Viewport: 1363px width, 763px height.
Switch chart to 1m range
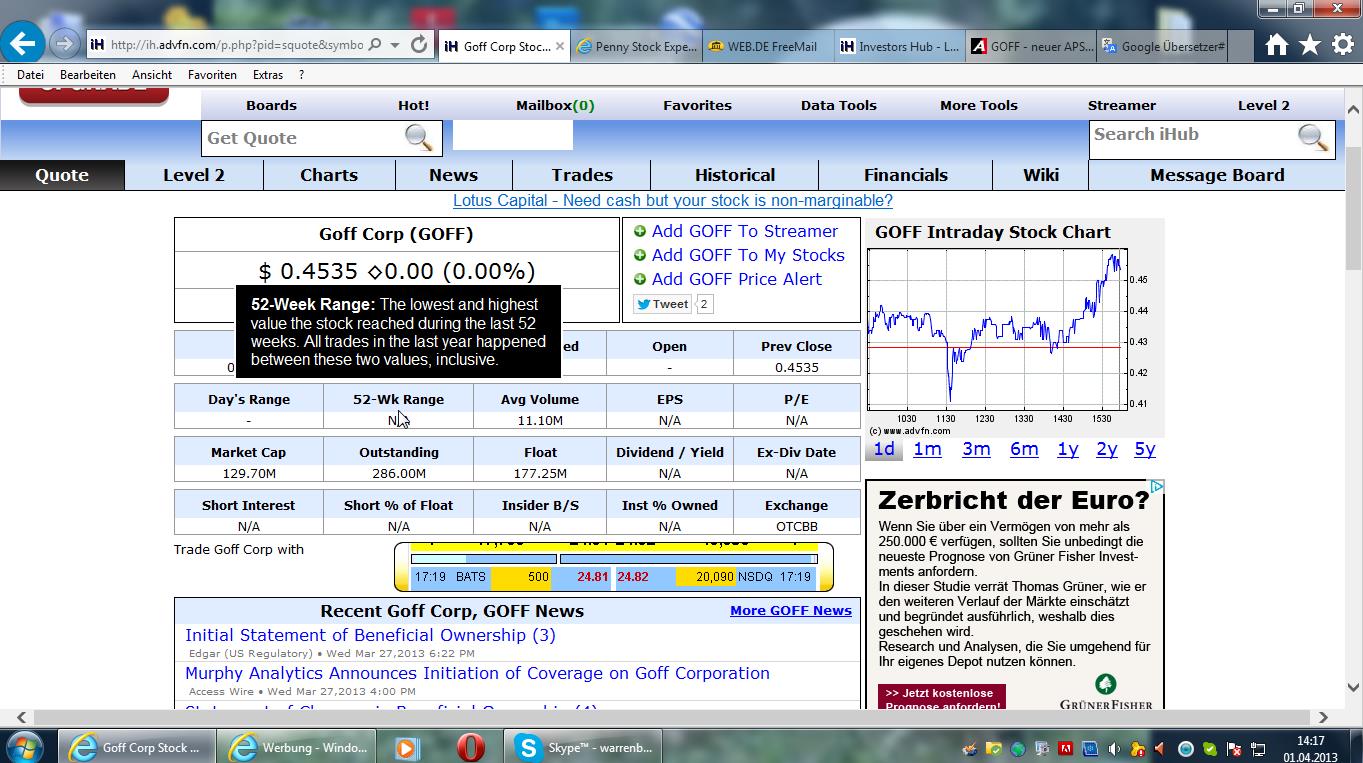pos(927,450)
